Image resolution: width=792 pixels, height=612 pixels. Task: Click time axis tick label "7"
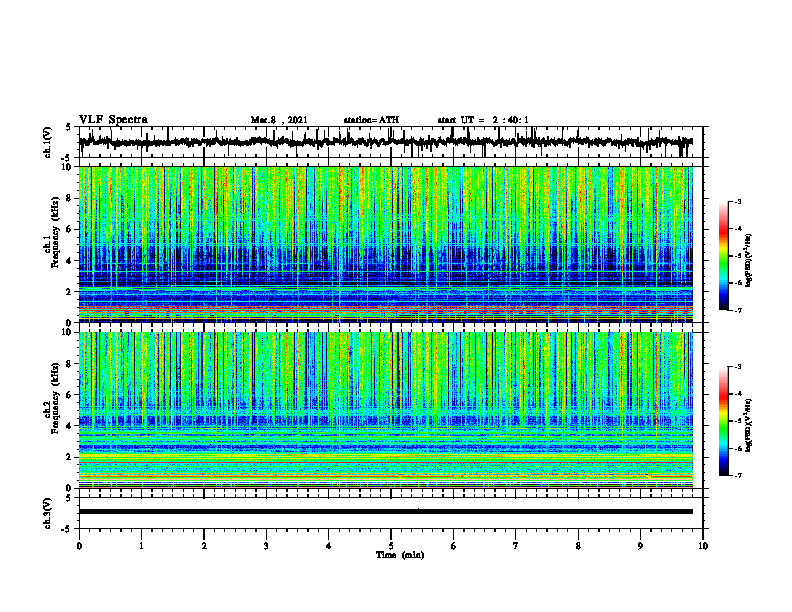(516, 546)
